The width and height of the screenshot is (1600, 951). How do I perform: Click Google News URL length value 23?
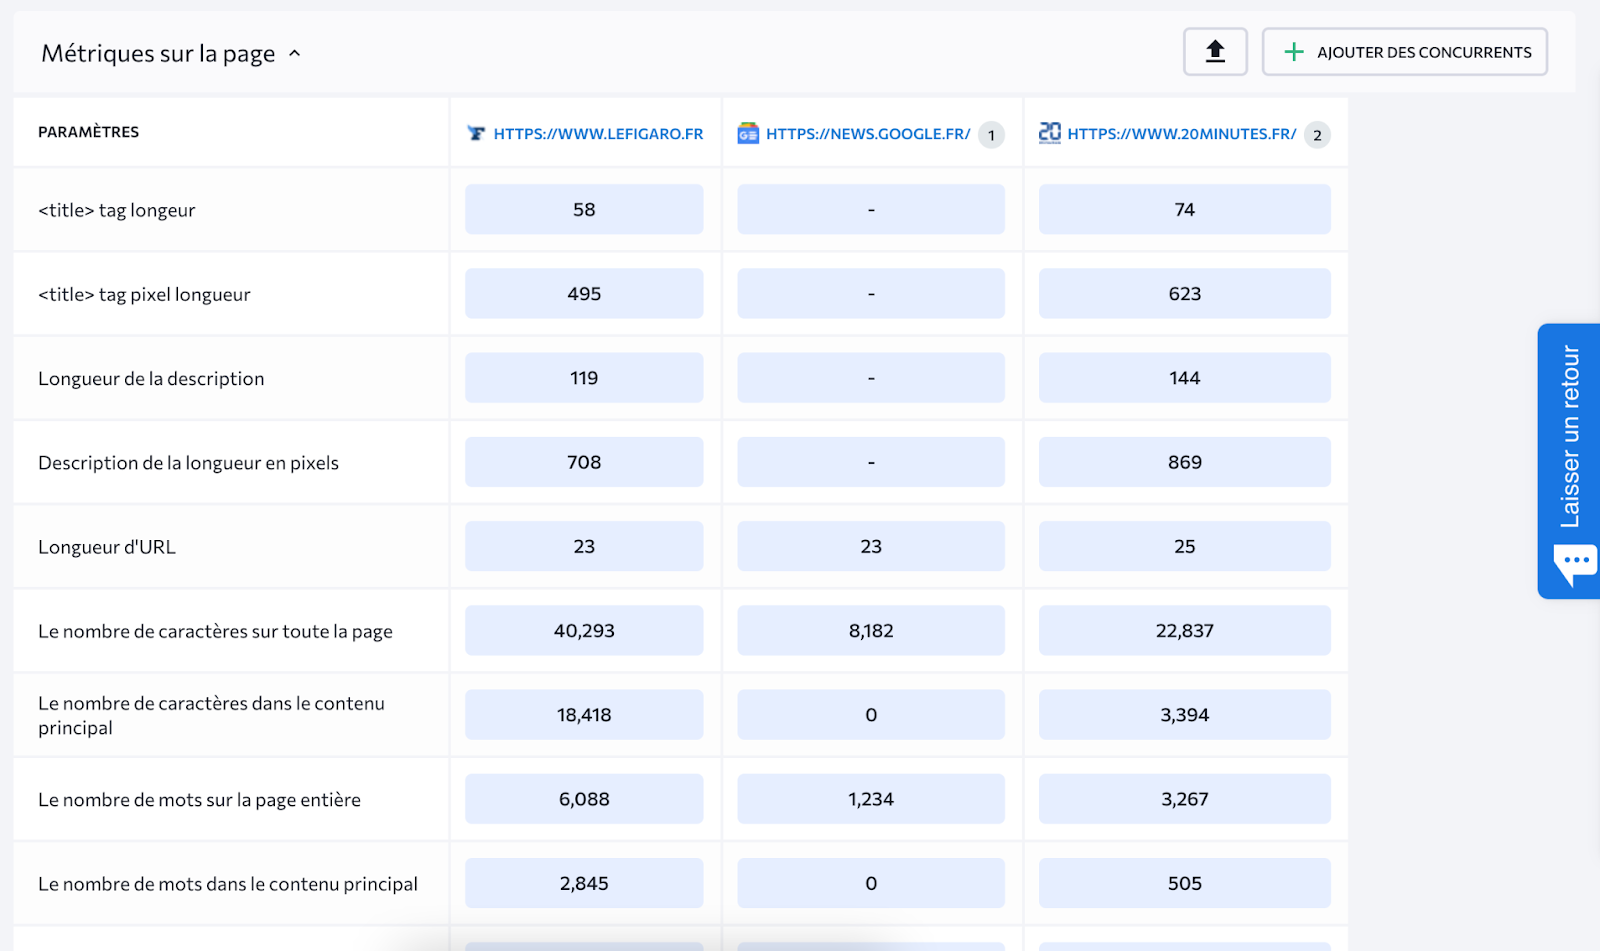tap(871, 547)
